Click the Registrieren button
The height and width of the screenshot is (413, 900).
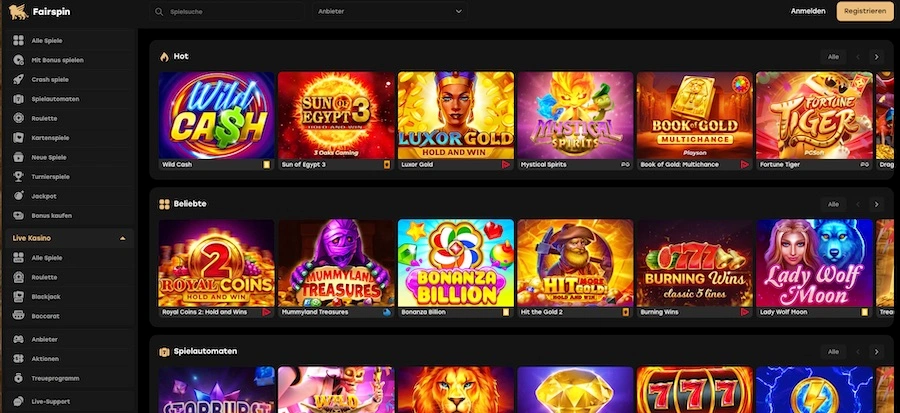[864, 11]
